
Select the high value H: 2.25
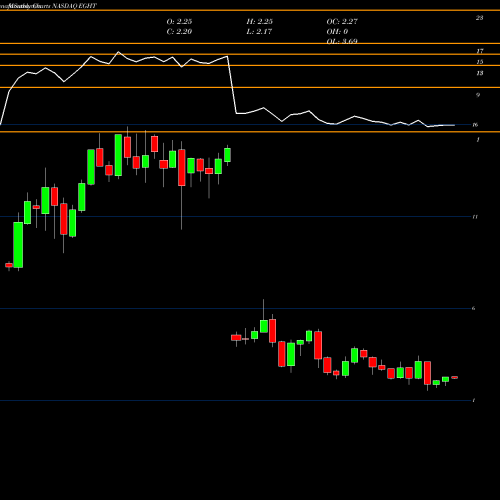pos(260,21)
